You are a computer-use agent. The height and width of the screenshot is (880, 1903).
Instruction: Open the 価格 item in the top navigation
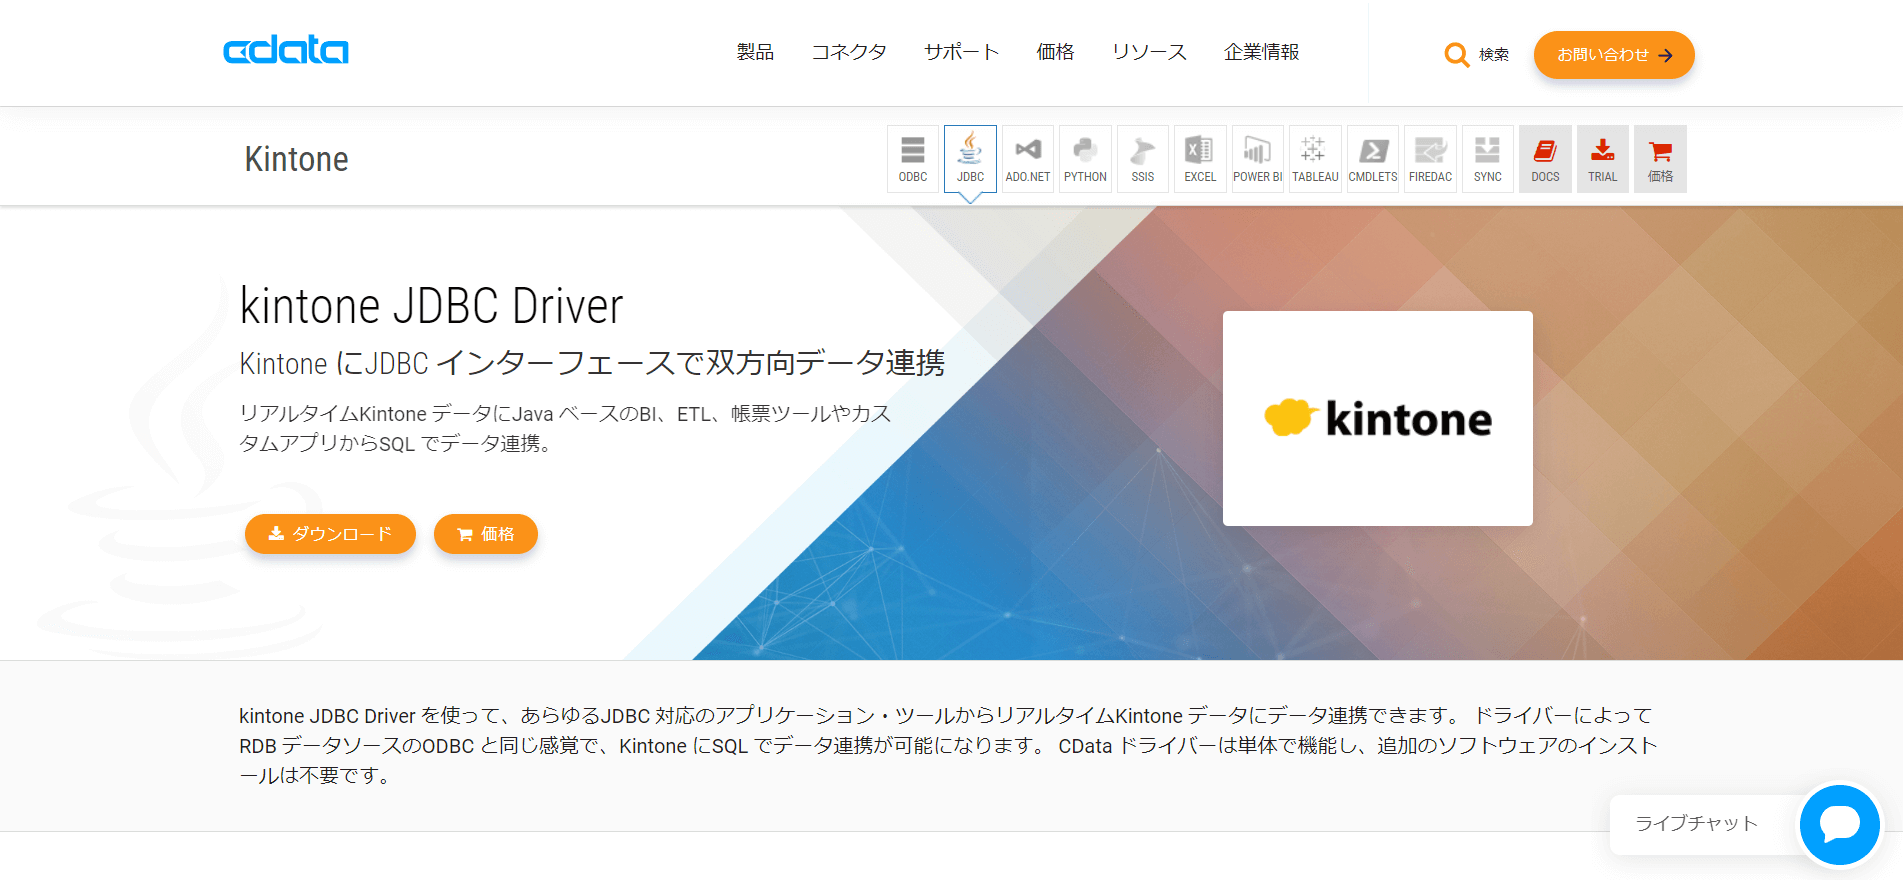click(x=1055, y=52)
